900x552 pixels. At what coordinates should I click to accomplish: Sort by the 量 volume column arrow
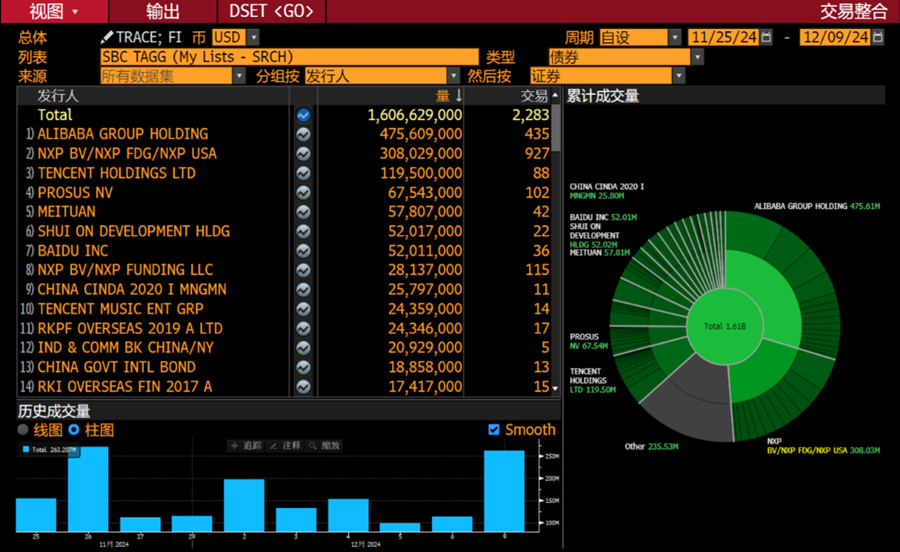tap(459, 96)
